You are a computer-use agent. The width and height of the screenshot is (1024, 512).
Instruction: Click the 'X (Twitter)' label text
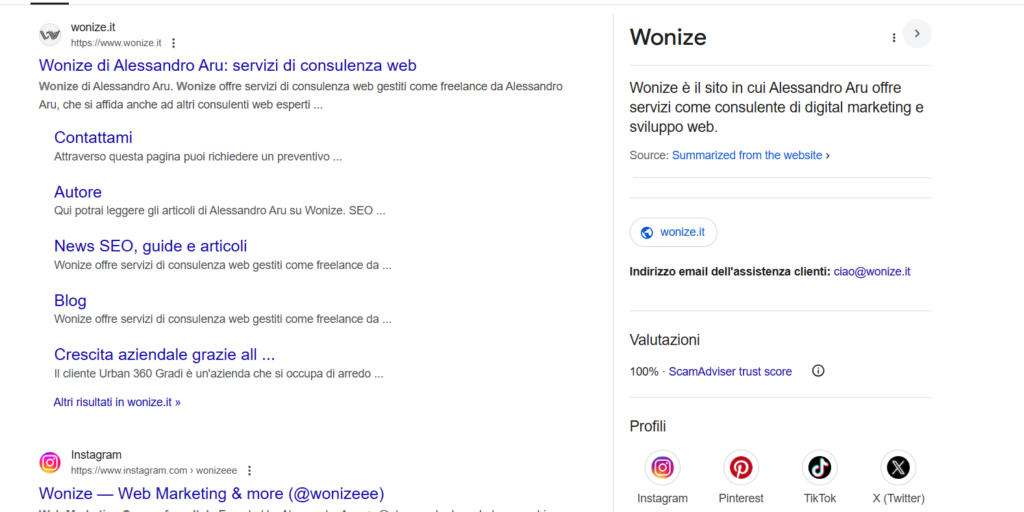(x=899, y=498)
